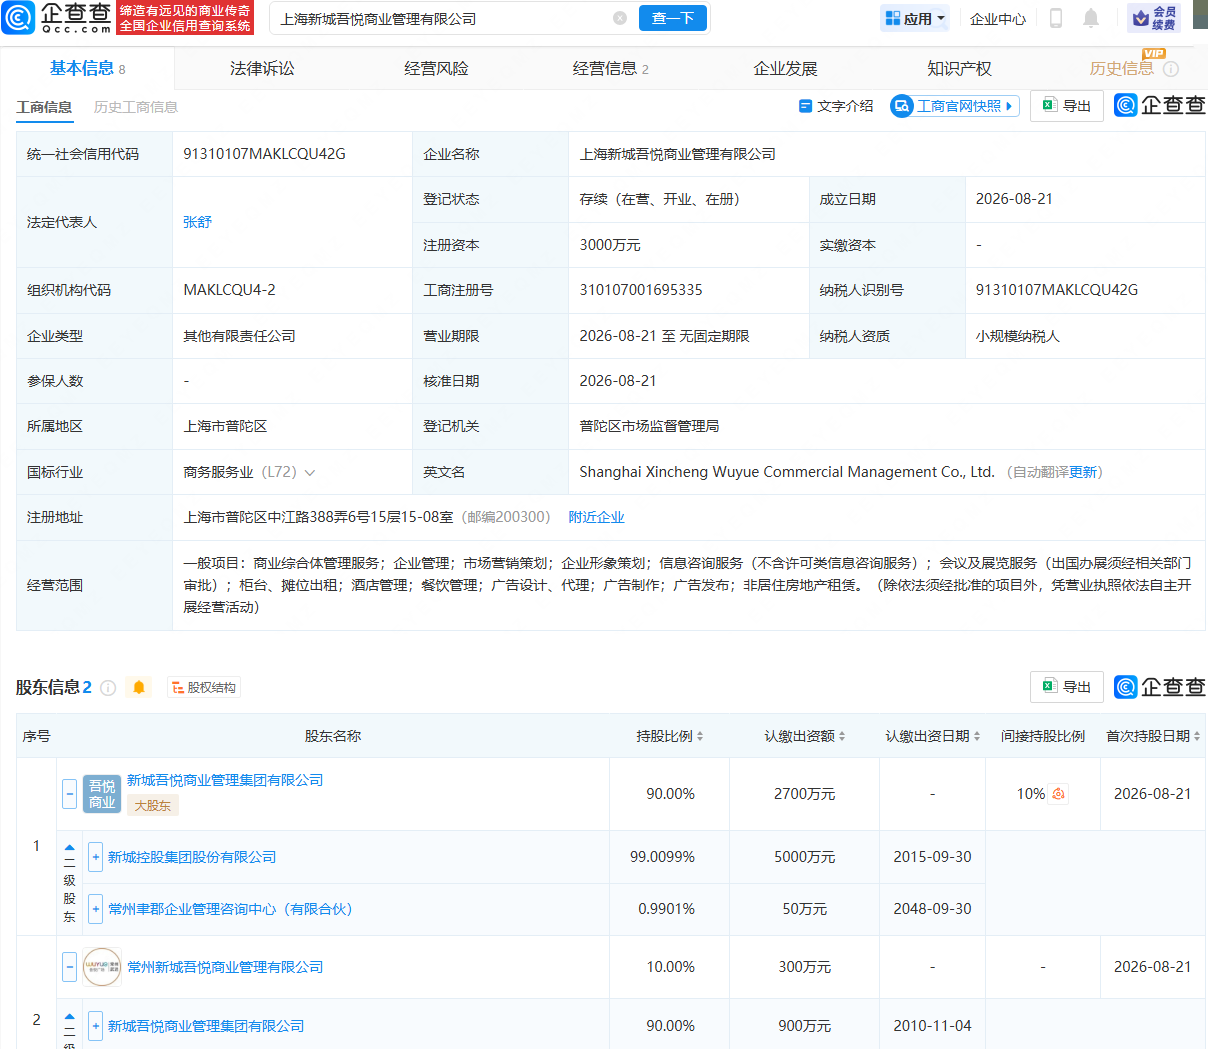Click the info icon beside 历史信息

click(x=1171, y=69)
